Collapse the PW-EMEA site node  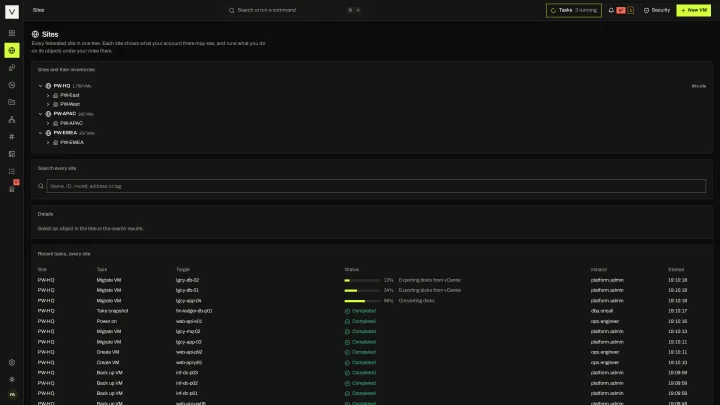[40, 133]
